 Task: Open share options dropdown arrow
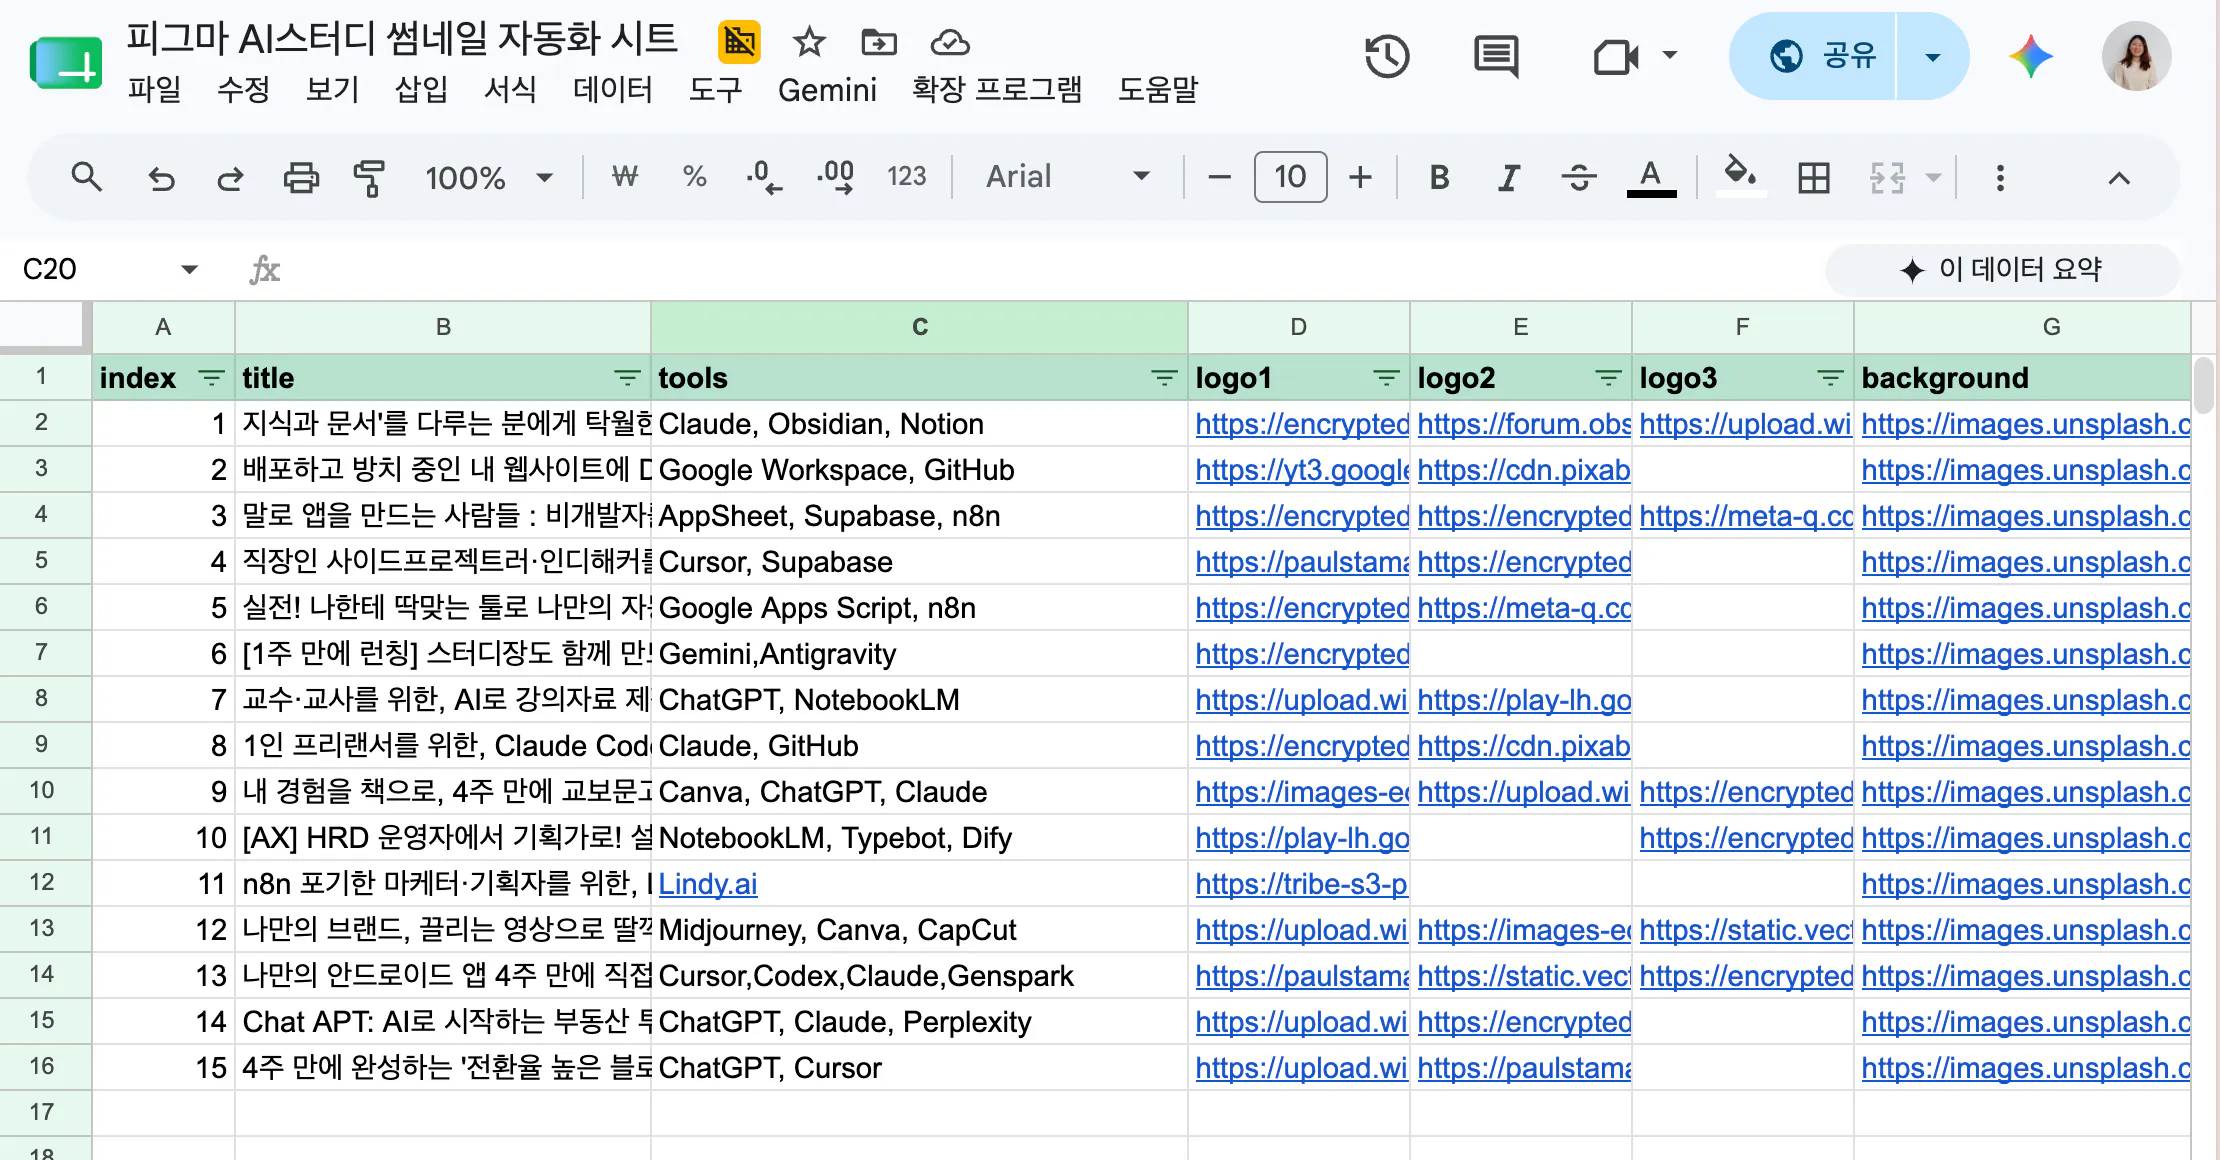pyautogui.click(x=1932, y=56)
